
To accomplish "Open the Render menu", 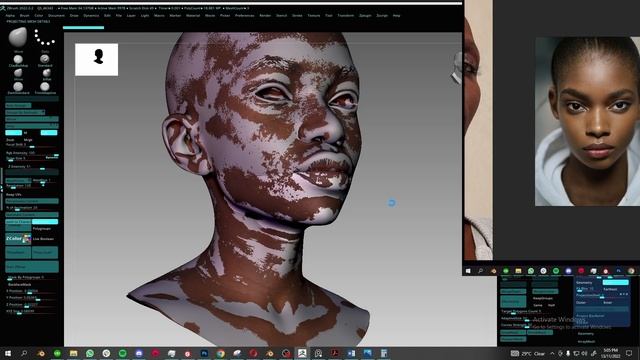I will point(265,16).
